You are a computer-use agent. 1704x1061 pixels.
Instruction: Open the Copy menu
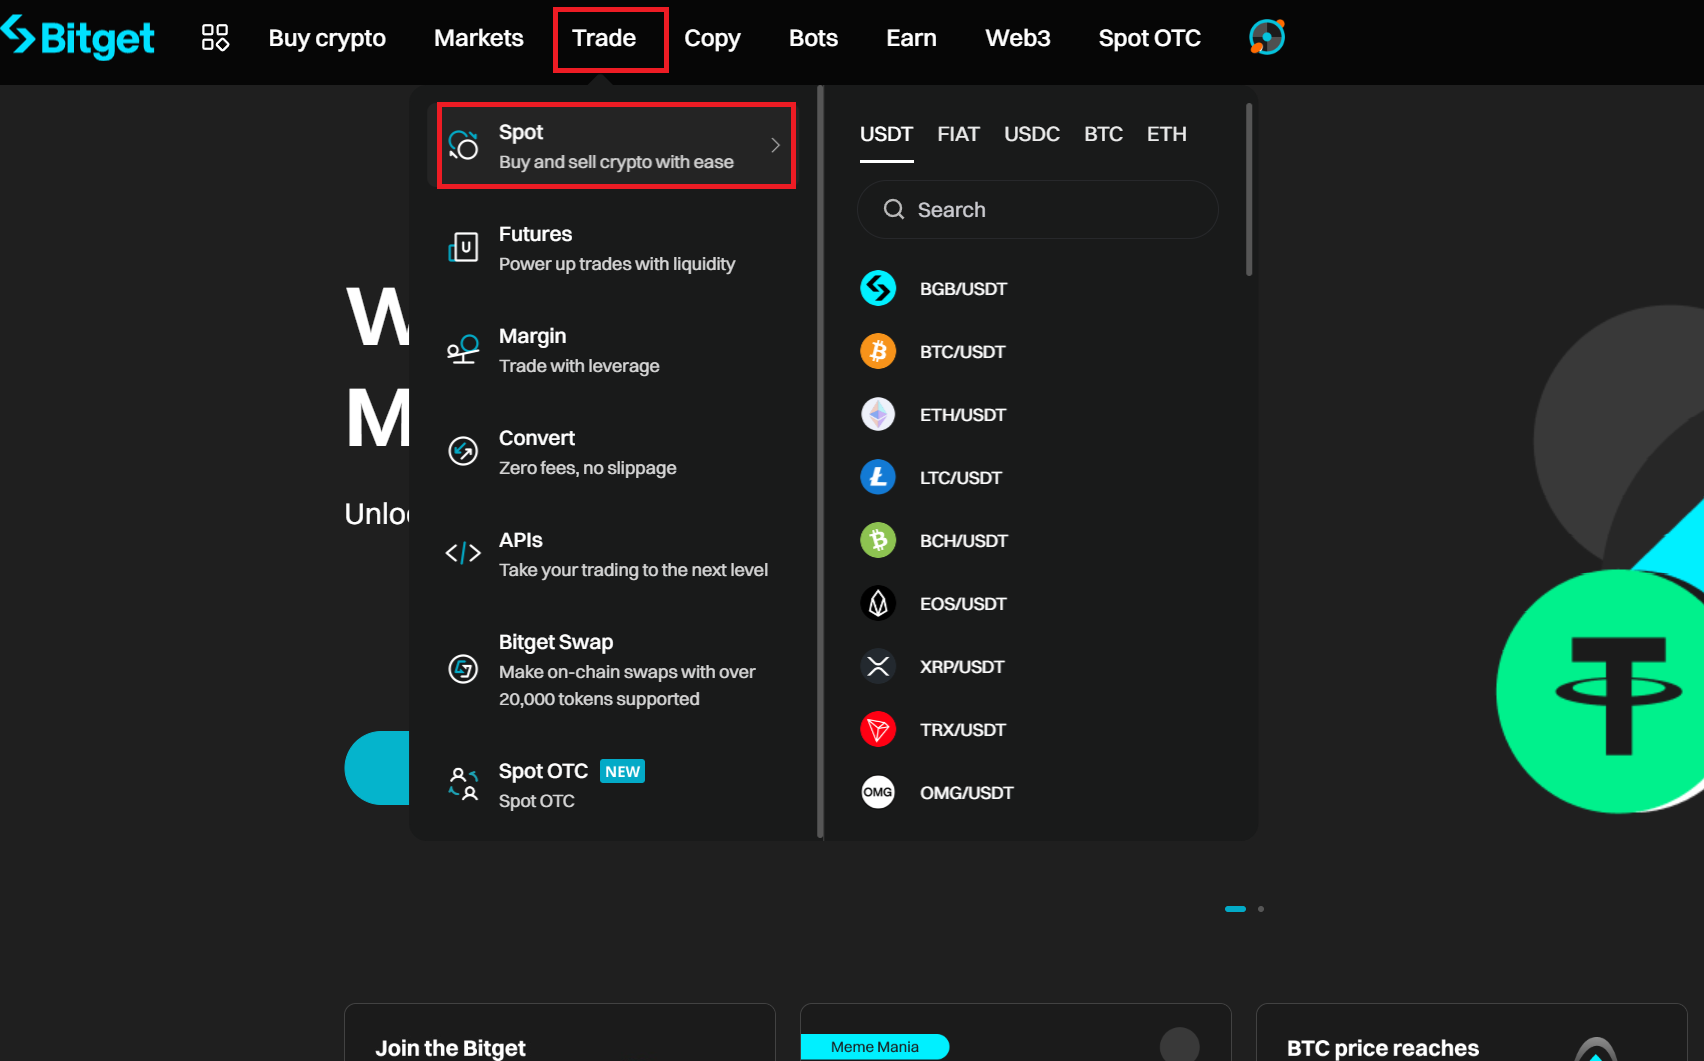[x=712, y=38]
